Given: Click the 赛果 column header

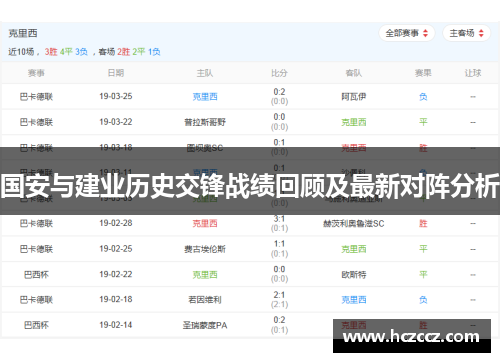Looking at the screenshot, I should coord(423,73).
